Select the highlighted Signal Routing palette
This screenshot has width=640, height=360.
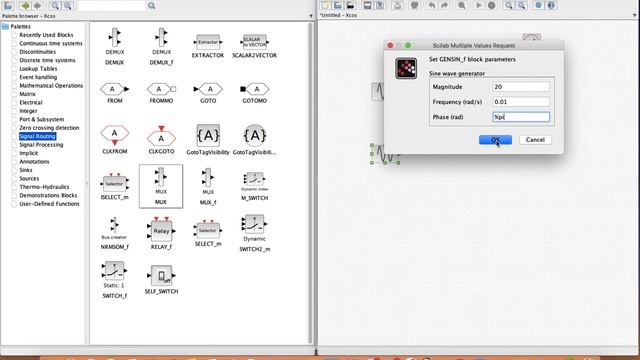point(37,136)
